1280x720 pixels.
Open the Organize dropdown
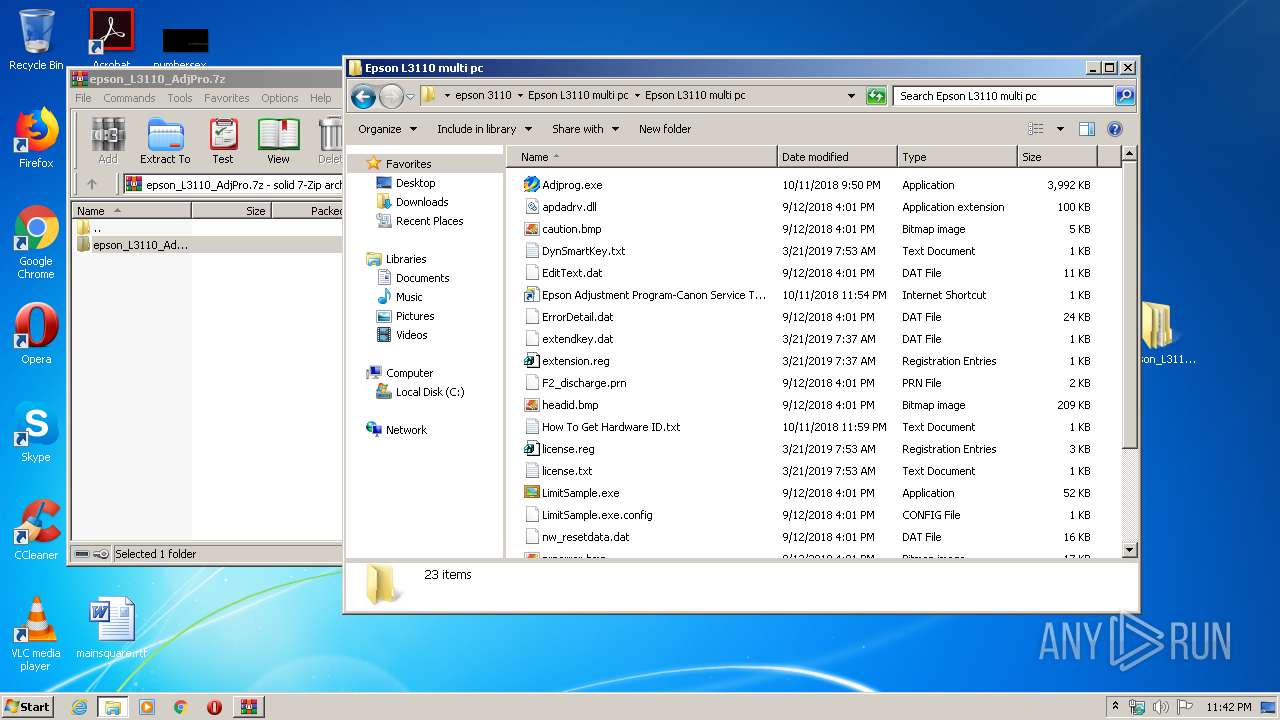tap(386, 129)
